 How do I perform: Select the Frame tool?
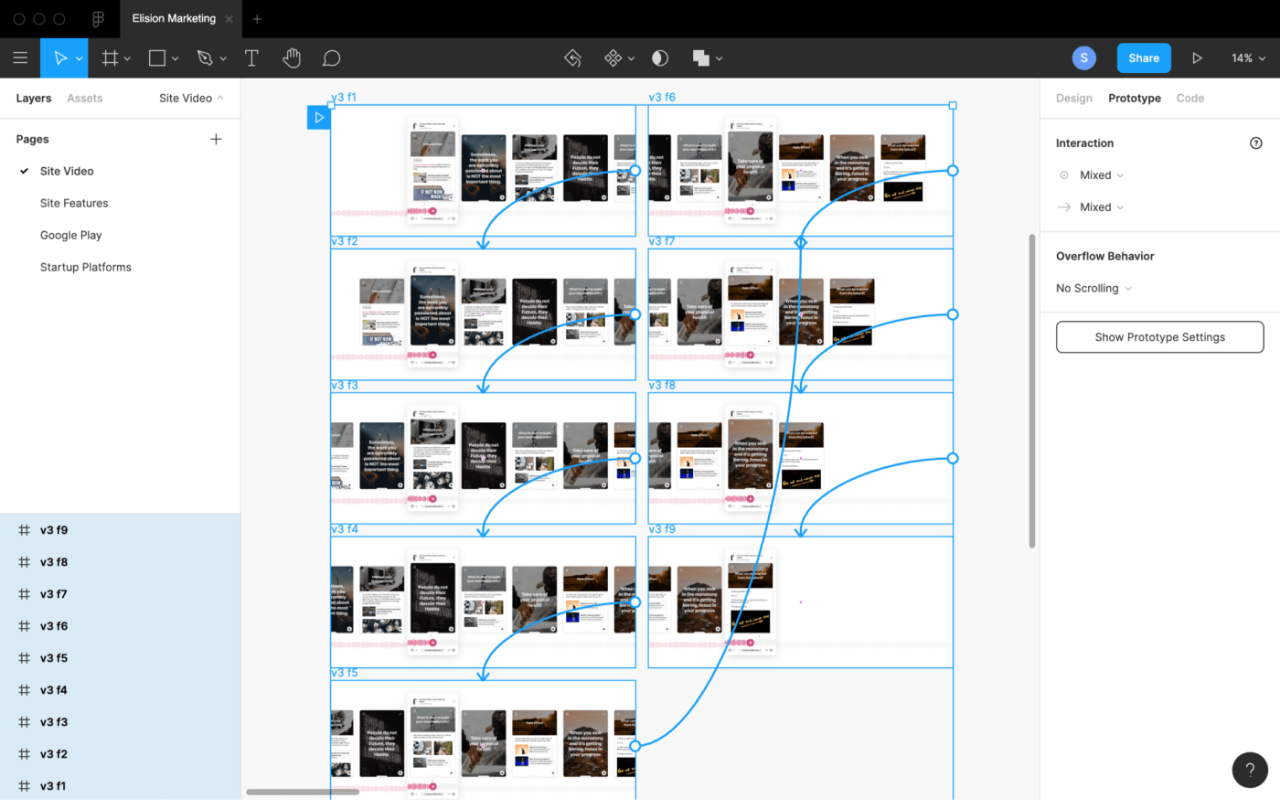coord(108,57)
